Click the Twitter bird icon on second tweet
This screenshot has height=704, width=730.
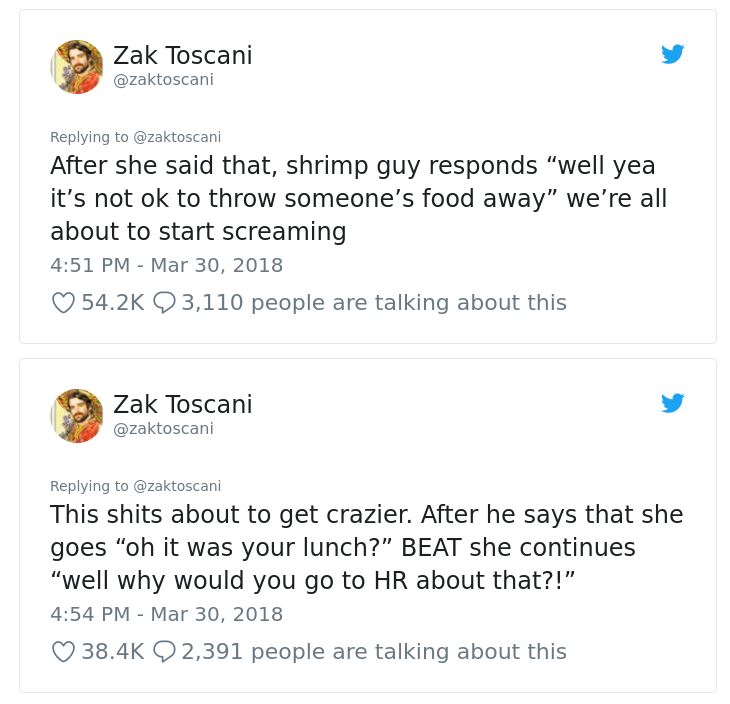point(672,403)
